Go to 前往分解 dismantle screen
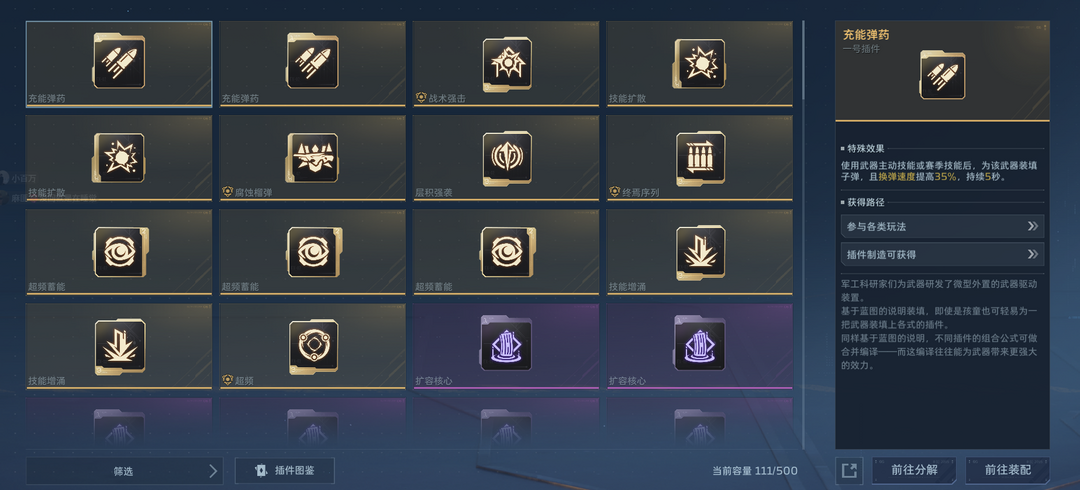Viewport: 1080px width, 490px height. coord(914,470)
